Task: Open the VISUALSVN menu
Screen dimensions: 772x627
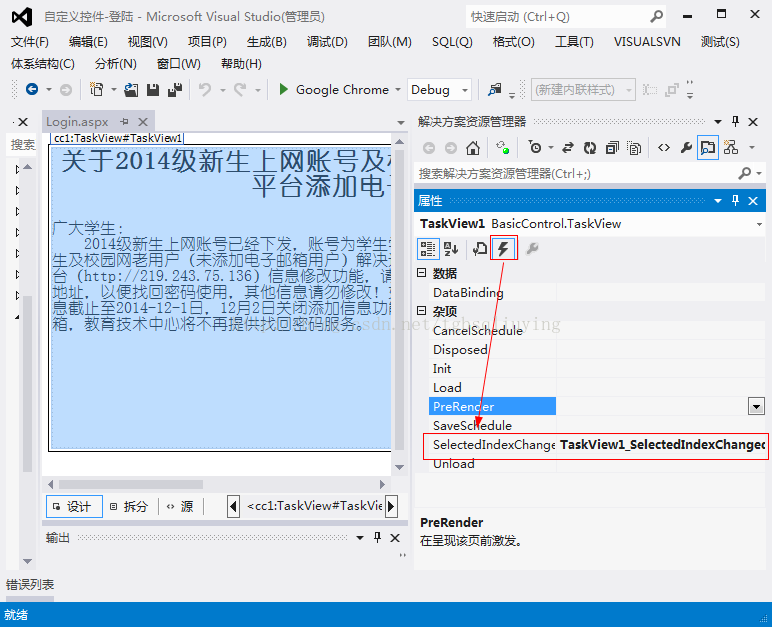Action: [647, 42]
